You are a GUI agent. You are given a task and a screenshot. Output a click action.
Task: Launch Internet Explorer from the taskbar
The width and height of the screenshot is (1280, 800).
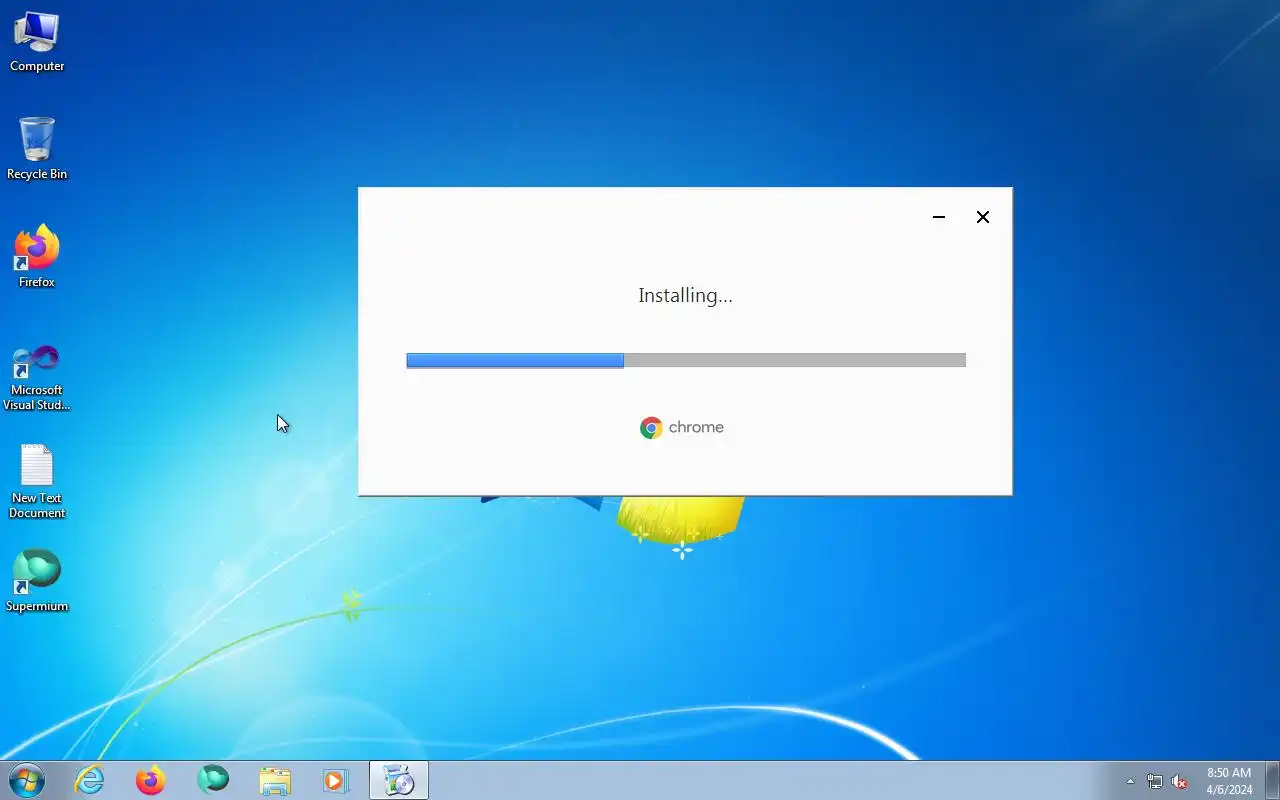(x=90, y=780)
